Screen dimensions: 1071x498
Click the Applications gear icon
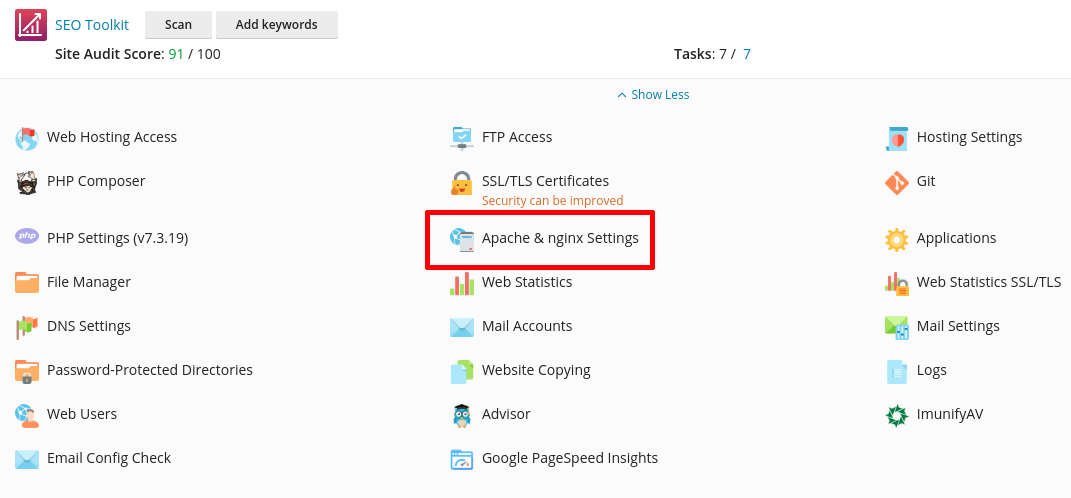897,239
